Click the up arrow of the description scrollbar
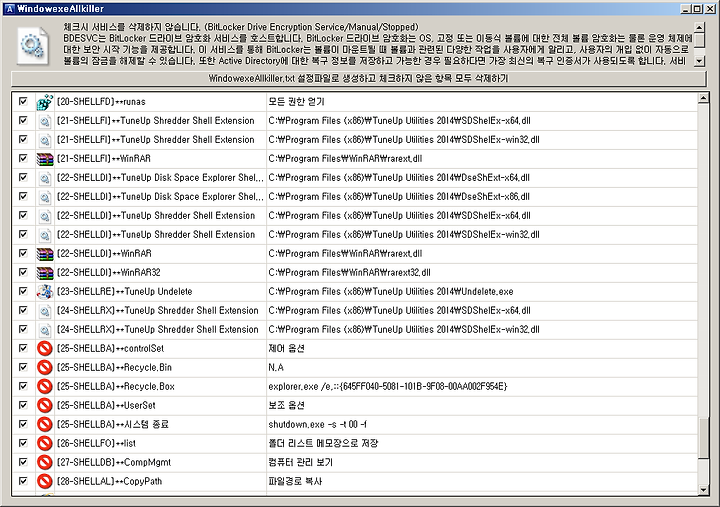The image size is (720, 507). [699, 28]
